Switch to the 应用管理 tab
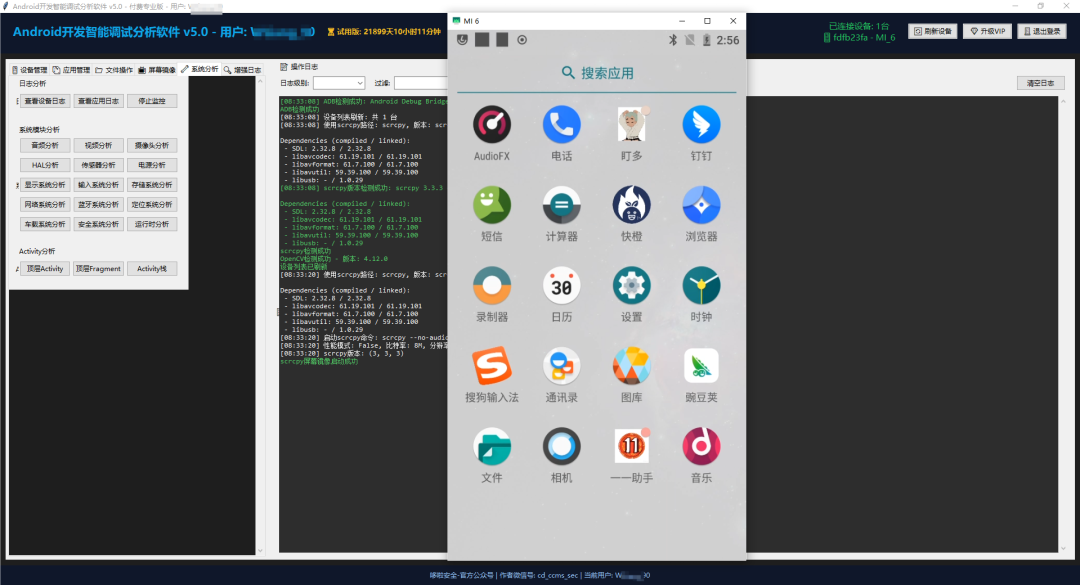The height and width of the screenshot is (585, 1080). [72, 70]
